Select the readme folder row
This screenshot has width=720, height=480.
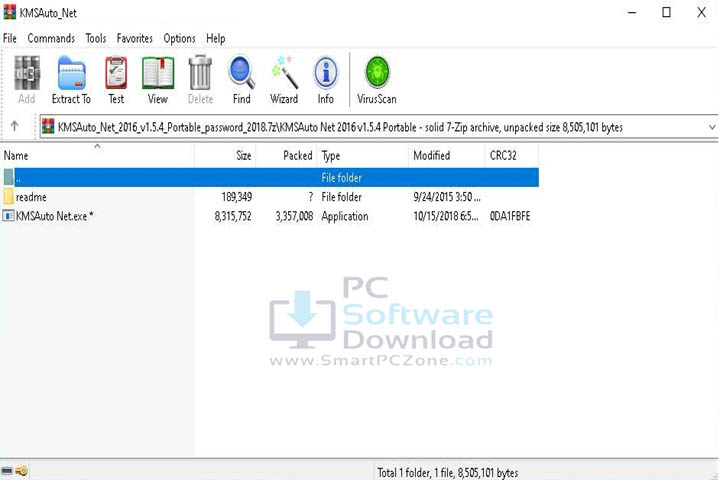tap(270, 197)
